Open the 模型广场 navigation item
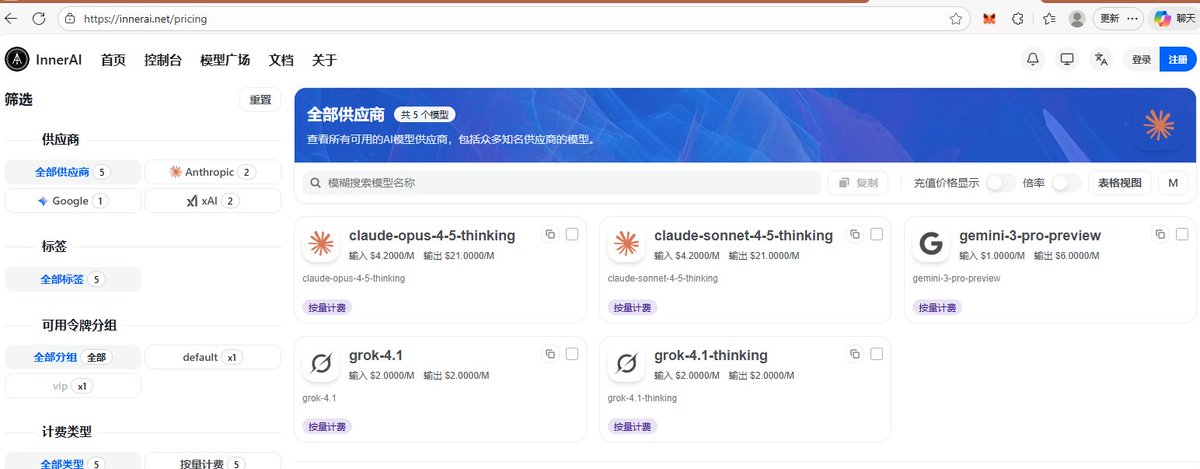Viewport: 1200px width, 469px height. (225, 60)
